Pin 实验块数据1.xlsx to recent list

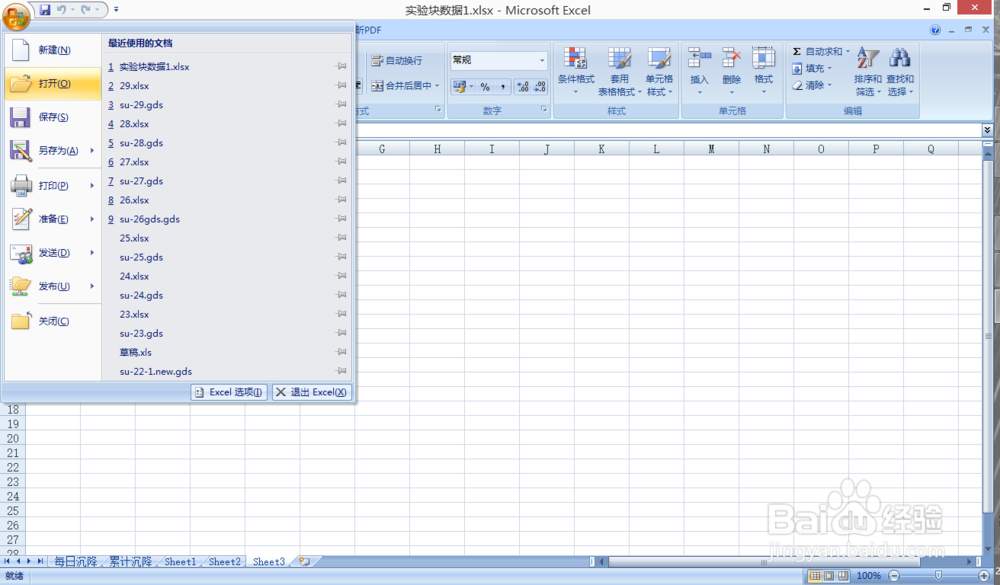pyautogui.click(x=342, y=66)
